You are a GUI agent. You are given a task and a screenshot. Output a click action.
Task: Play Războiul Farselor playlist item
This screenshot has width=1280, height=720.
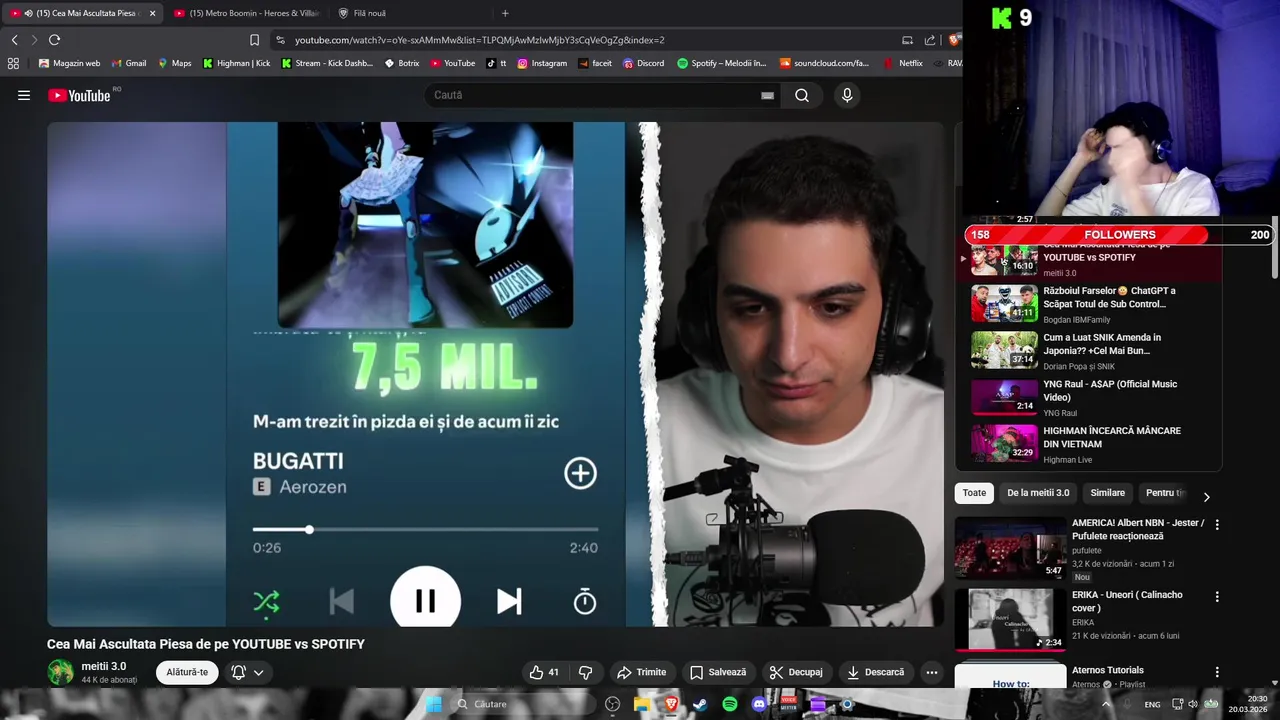pos(1088,304)
